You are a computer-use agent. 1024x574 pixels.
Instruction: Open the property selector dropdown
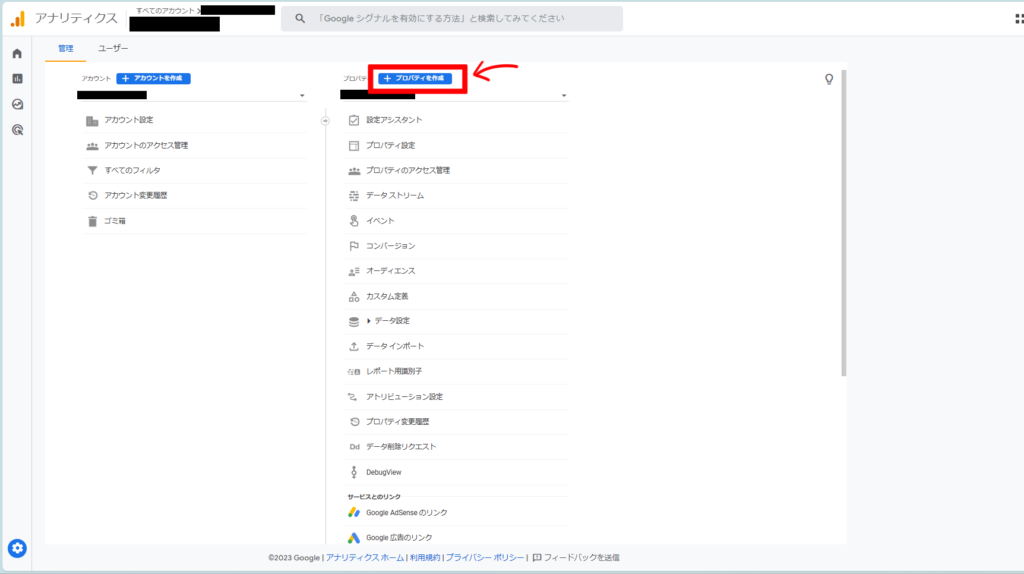coord(564,96)
